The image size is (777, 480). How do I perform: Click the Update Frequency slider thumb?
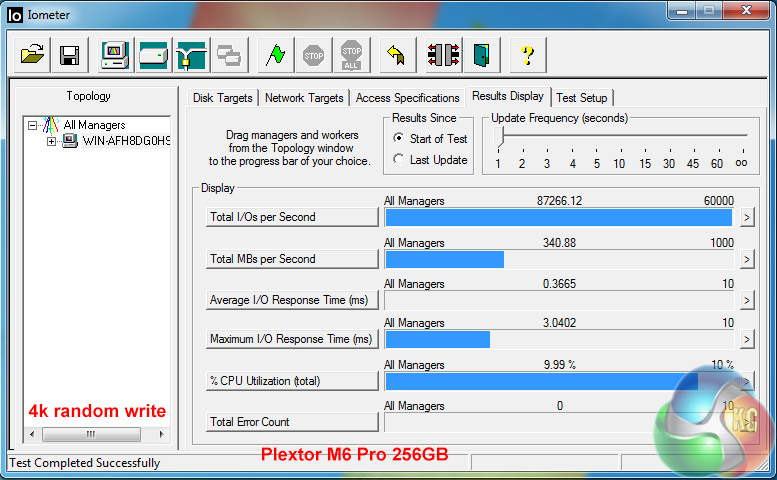click(499, 137)
